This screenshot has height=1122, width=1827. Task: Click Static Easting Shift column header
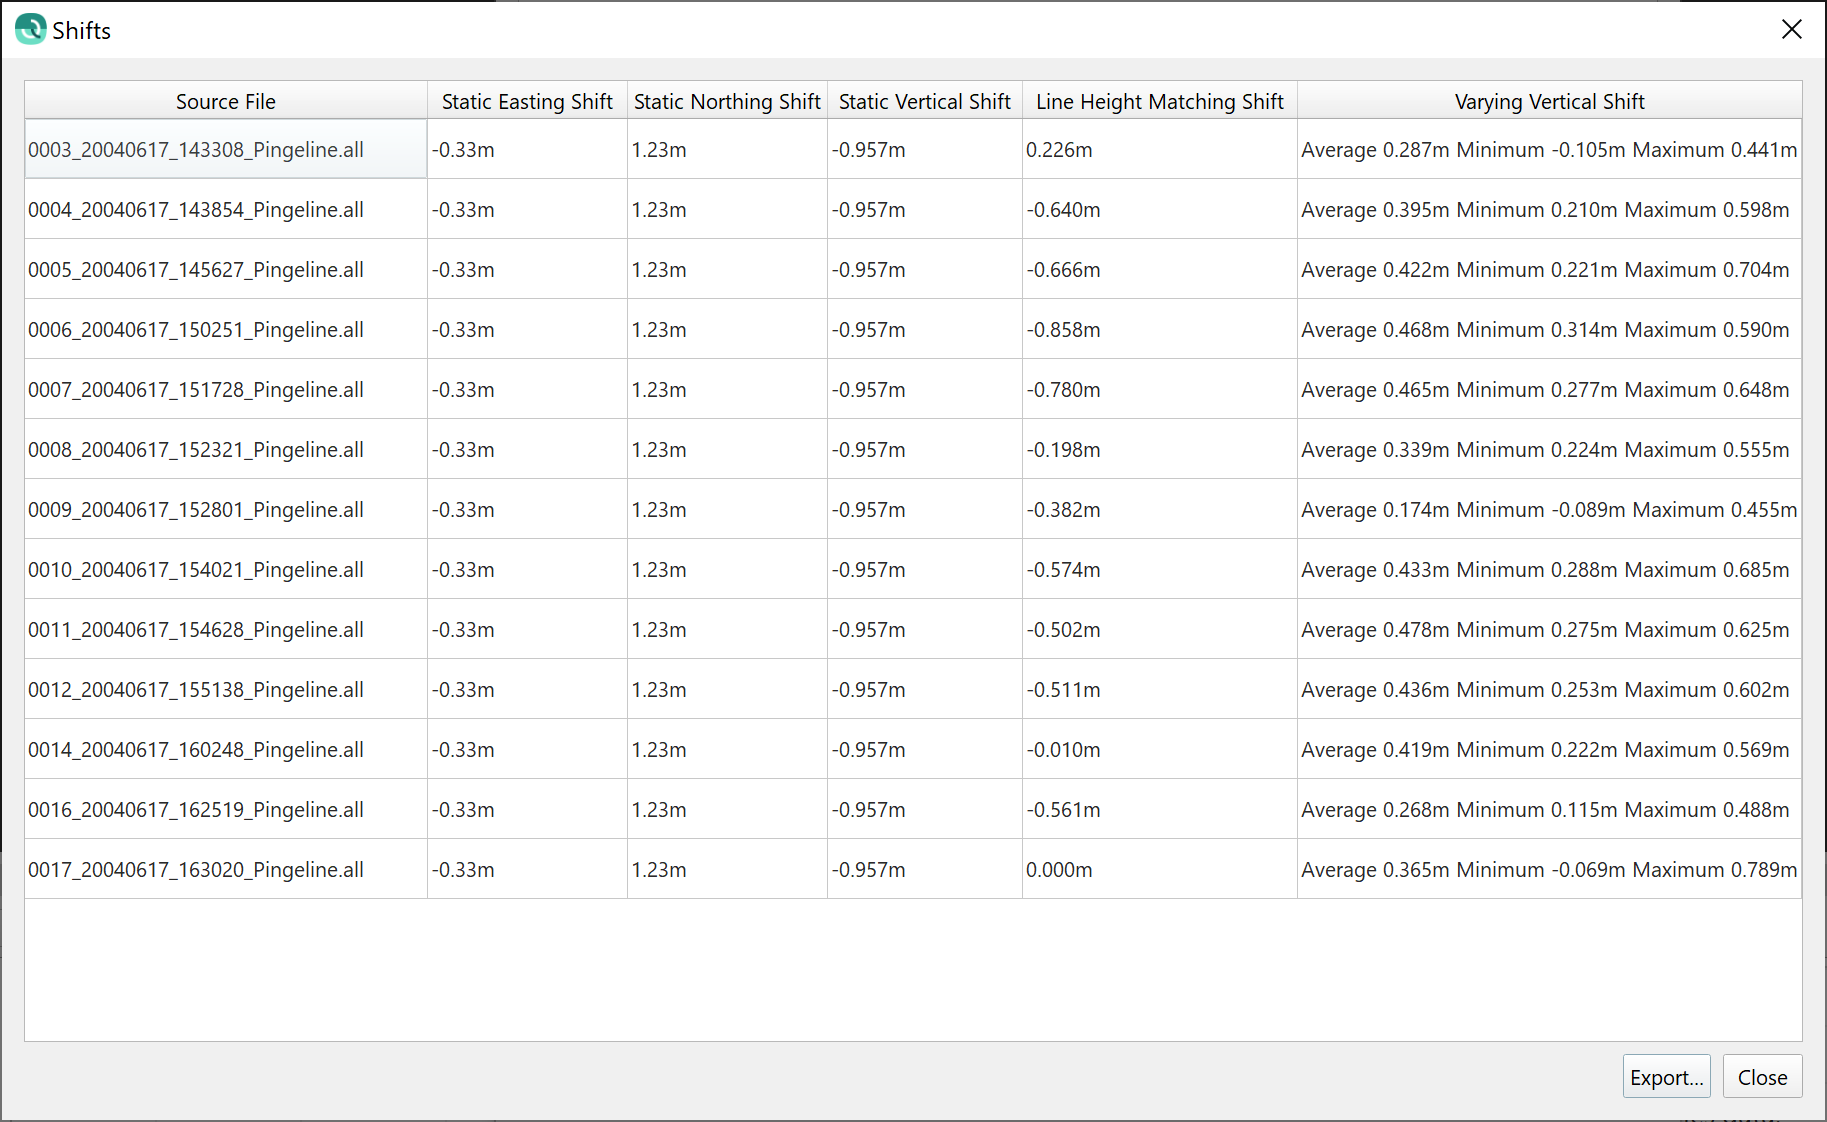(527, 101)
